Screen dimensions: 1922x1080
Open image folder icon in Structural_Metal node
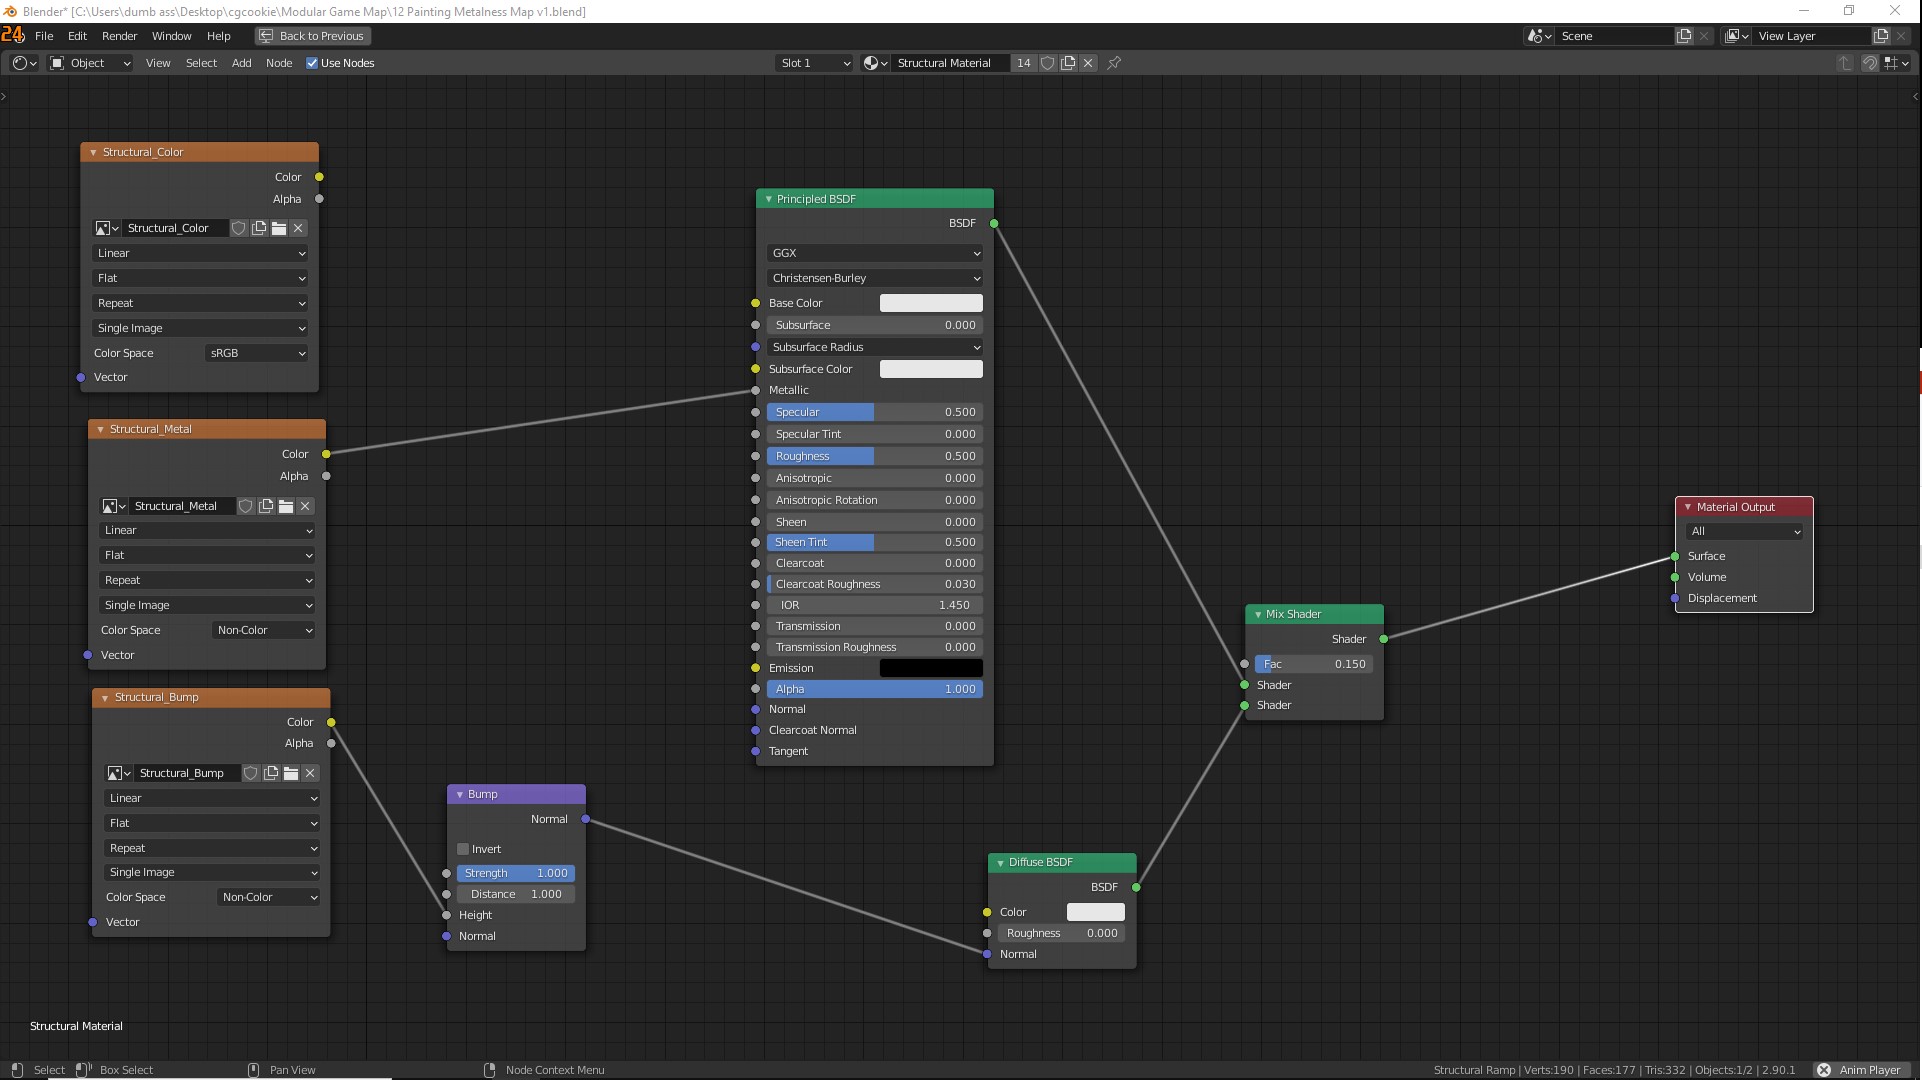pos(286,506)
